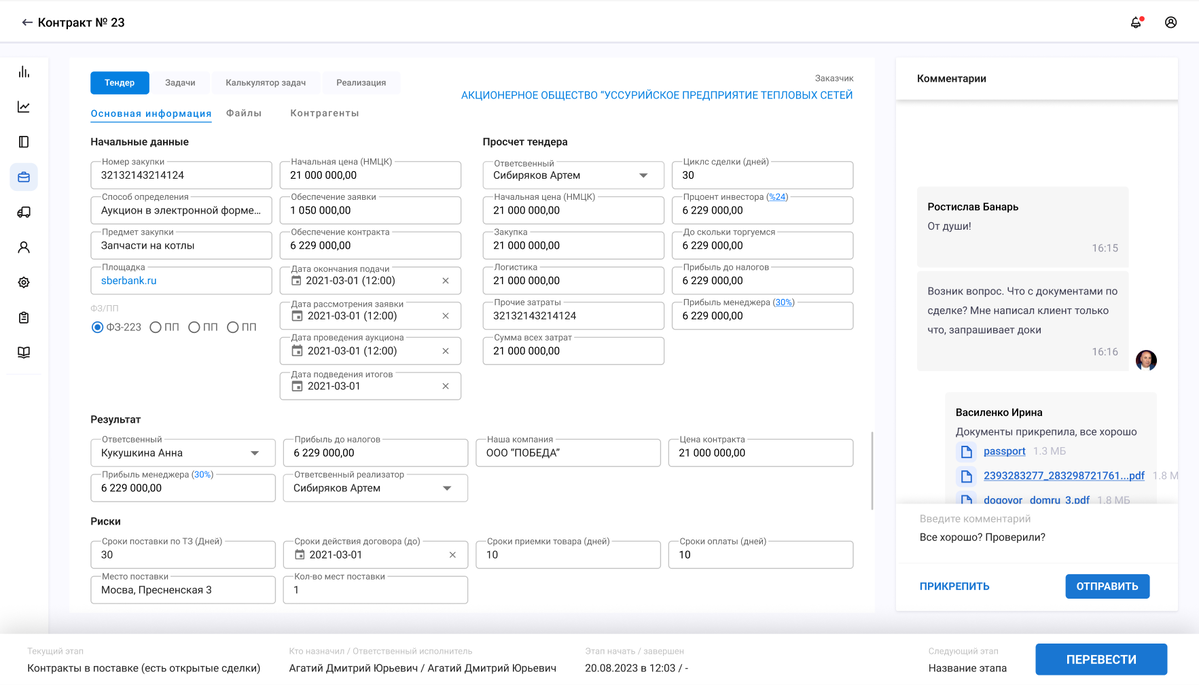Open the passport attachment link
The height and width of the screenshot is (685, 1199).
tap(1004, 451)
